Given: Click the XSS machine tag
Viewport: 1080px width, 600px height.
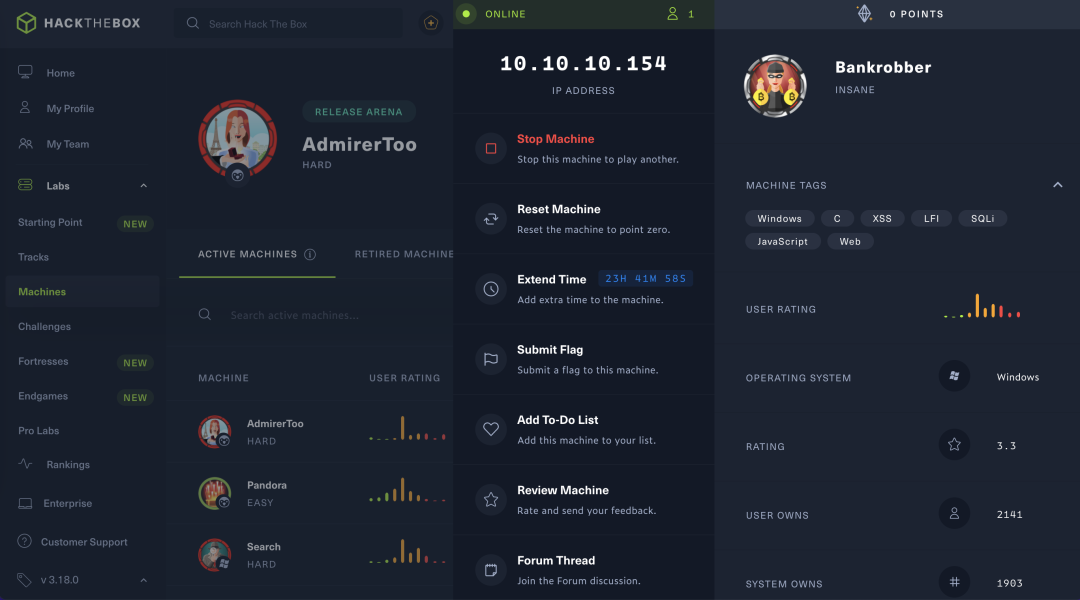Looking at the screenshot, I should [x=882, y=218].
